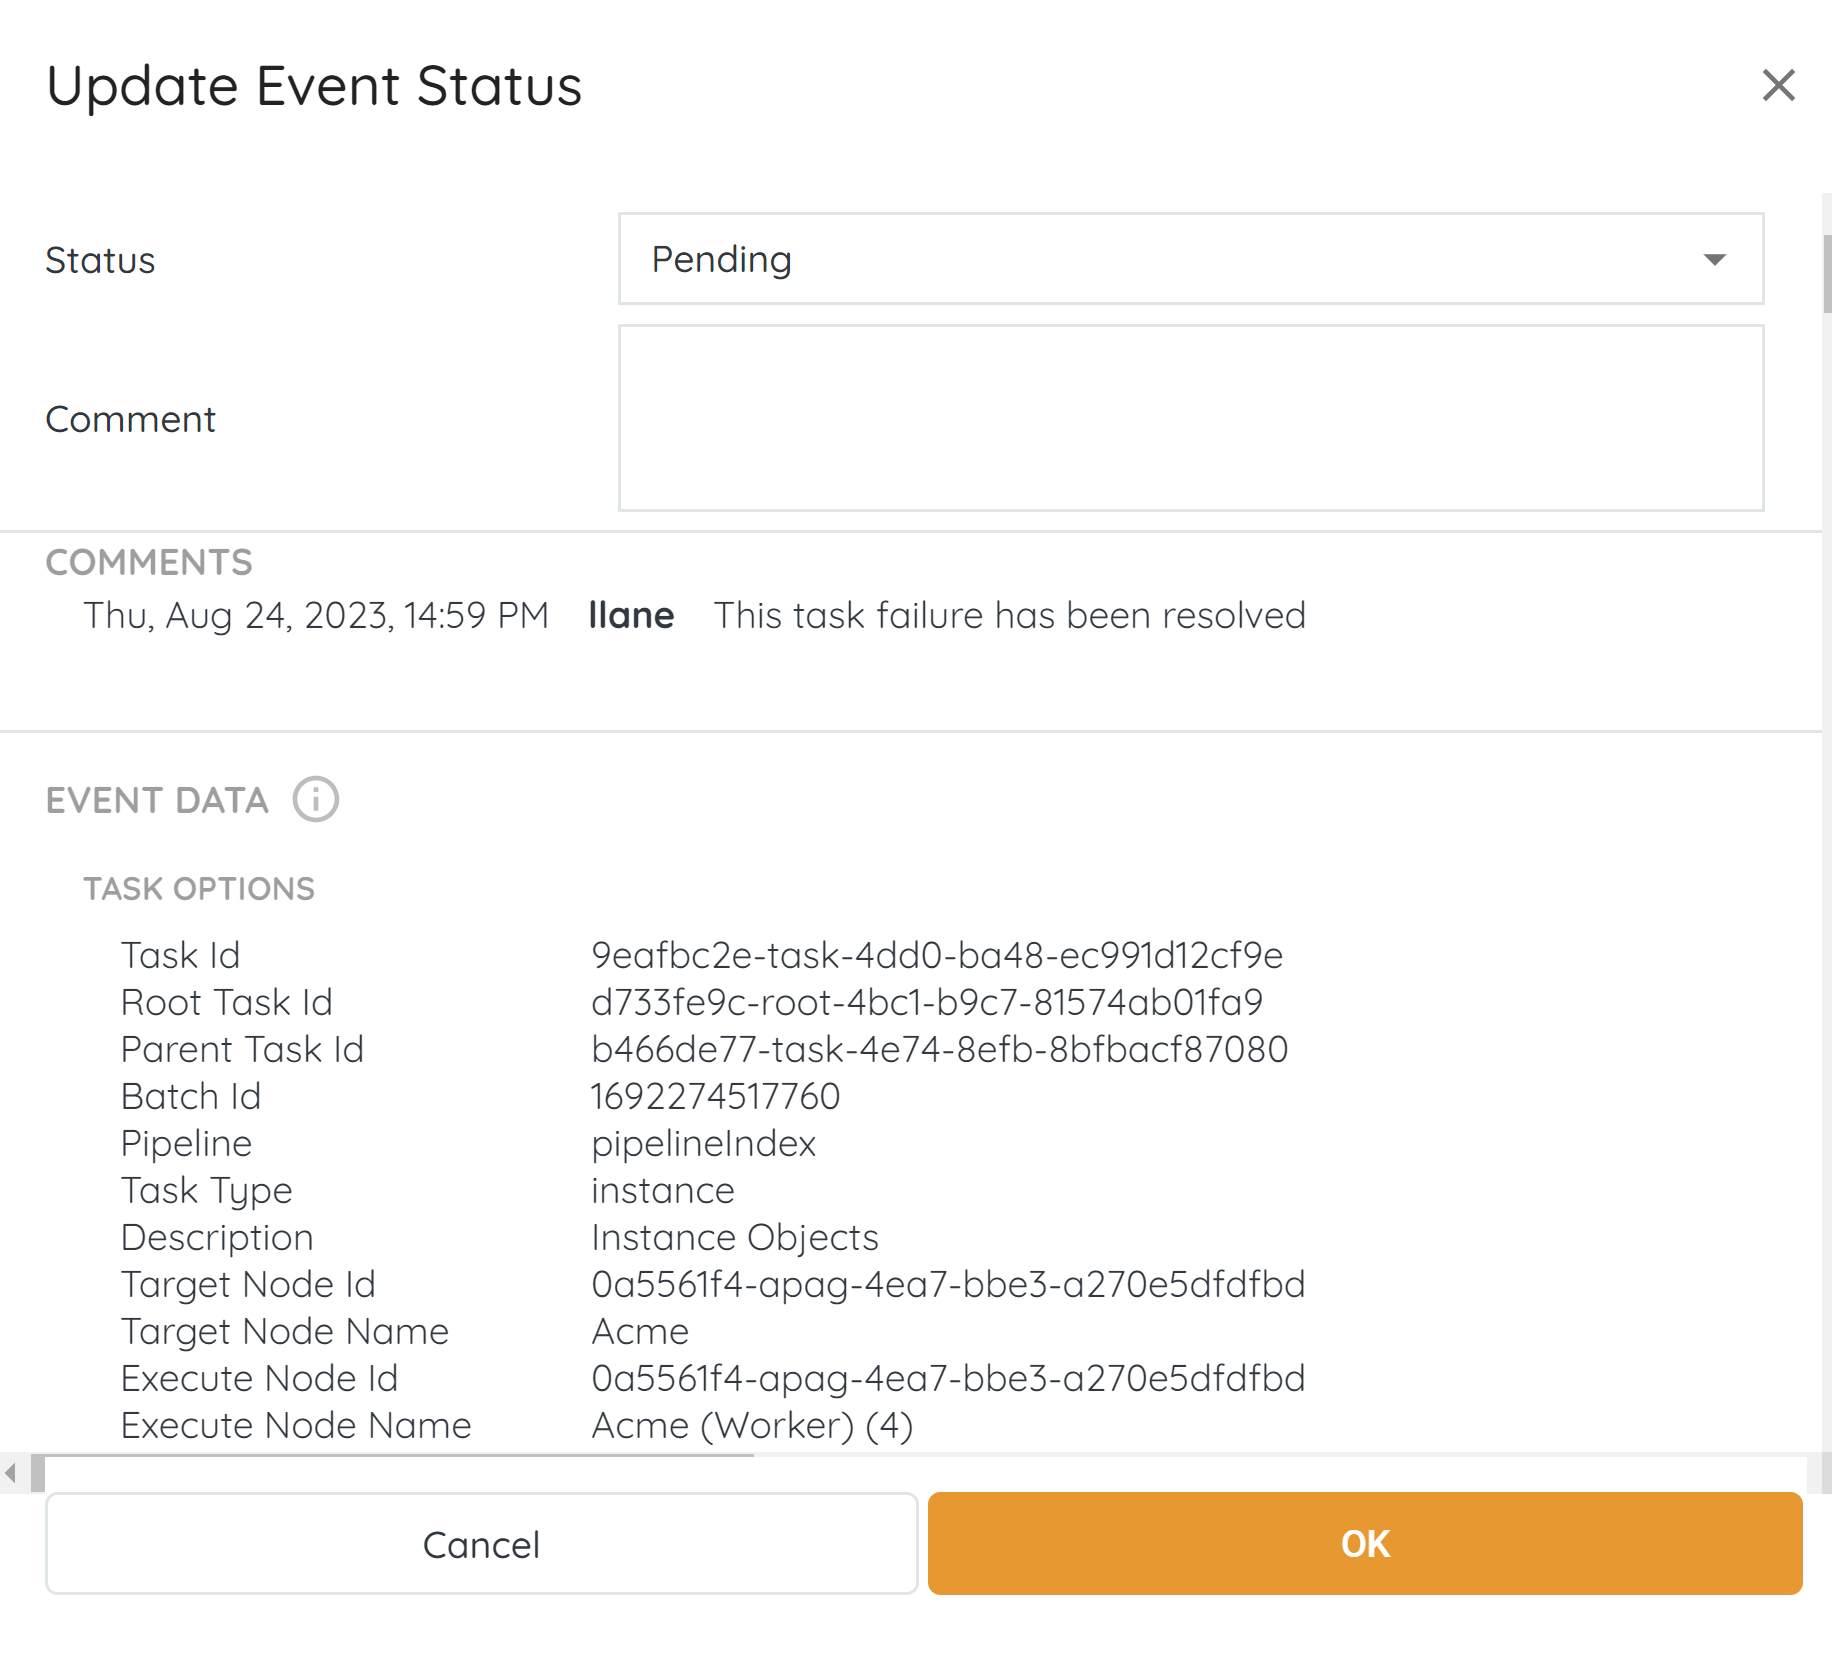Open the Status dropdown showing Pending

click(x=1190, y=259)
